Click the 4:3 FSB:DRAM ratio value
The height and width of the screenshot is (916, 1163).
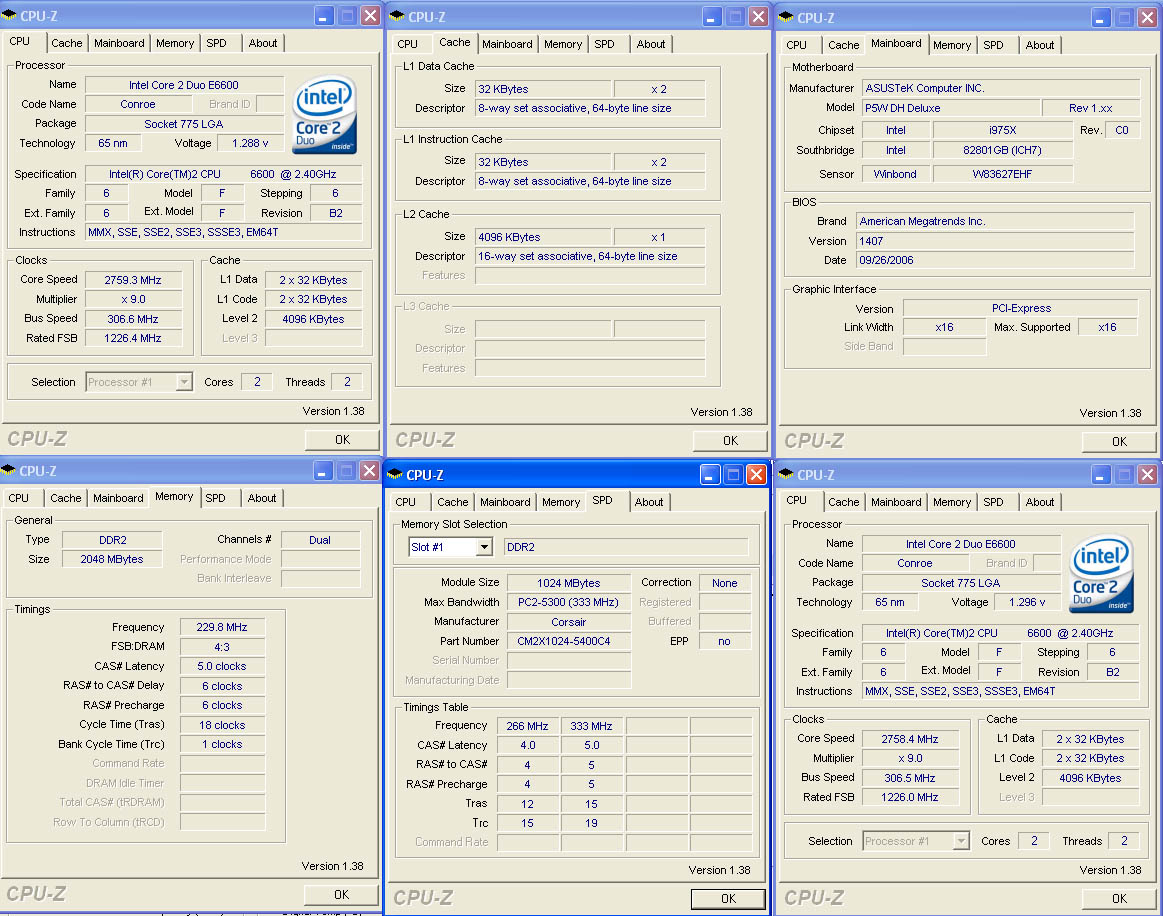(222, 647)
